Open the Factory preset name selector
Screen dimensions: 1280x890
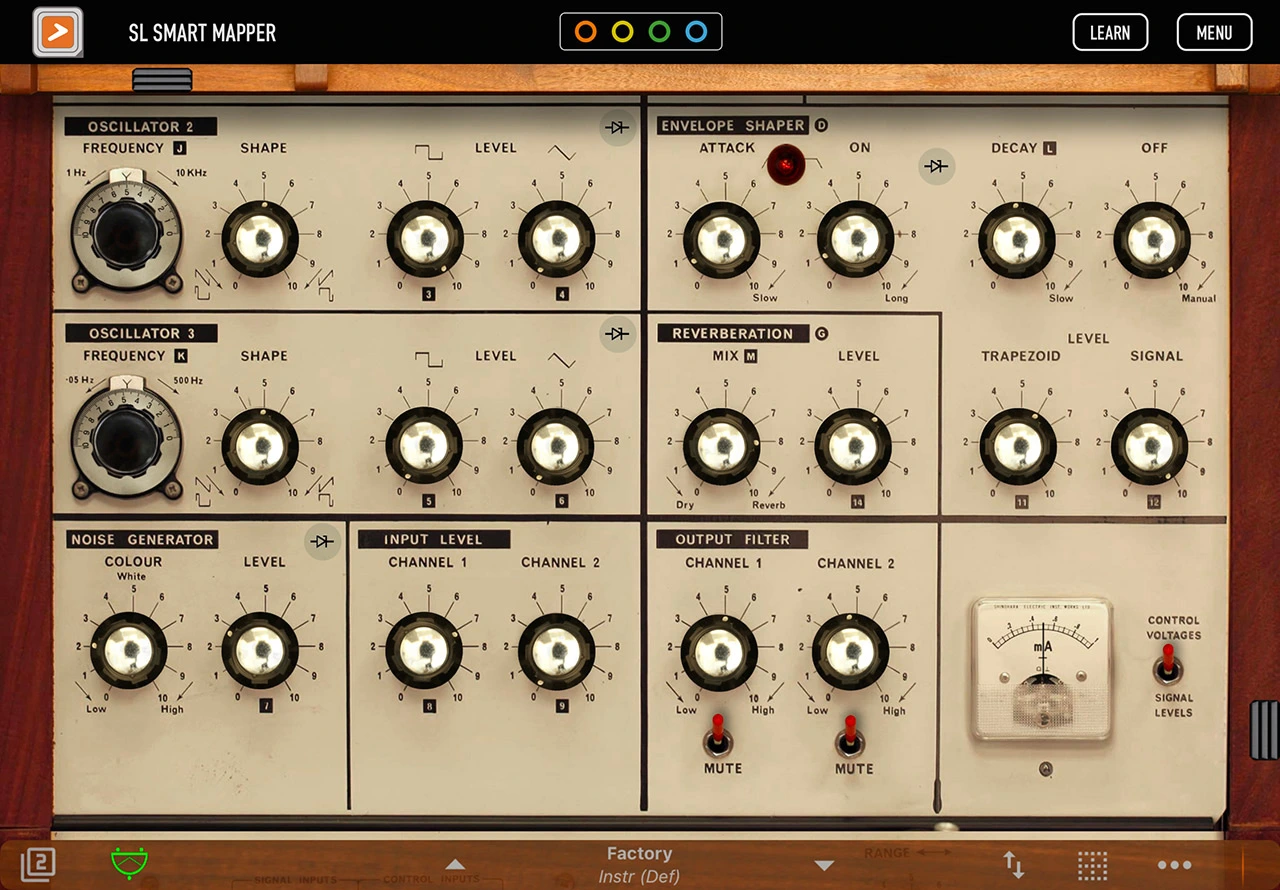(639, 864)
